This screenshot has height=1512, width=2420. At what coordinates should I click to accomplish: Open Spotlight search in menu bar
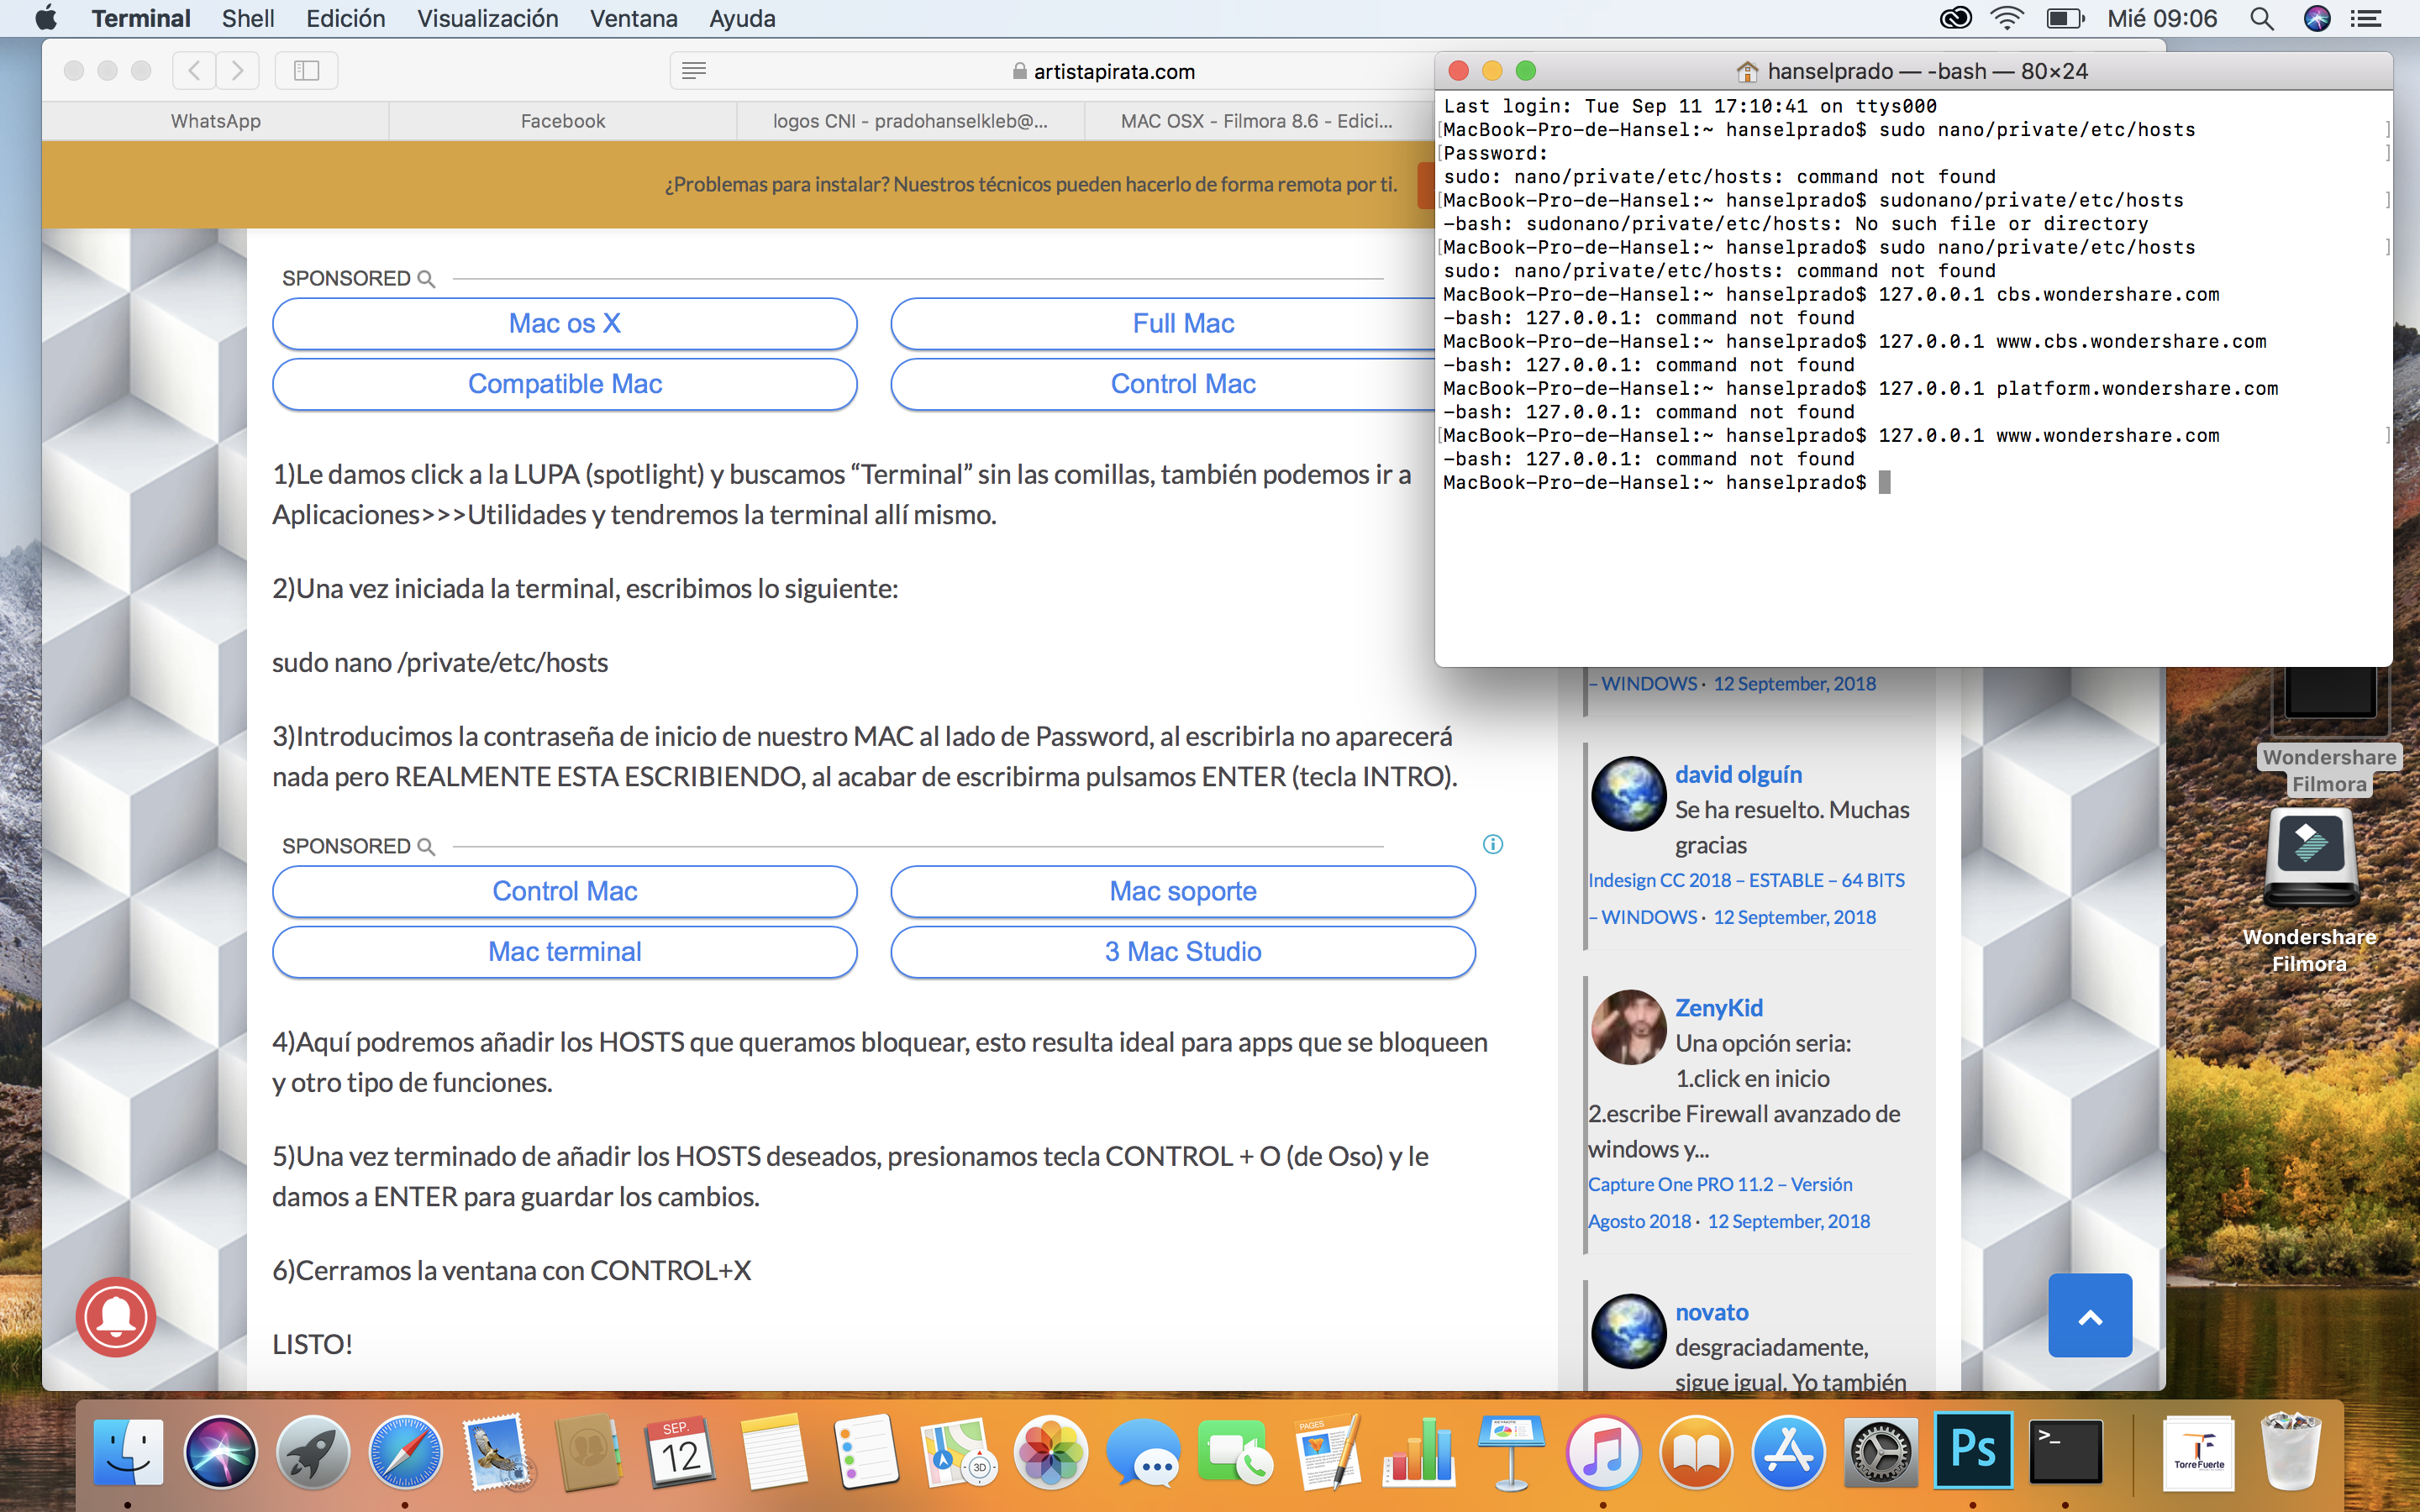(2262, 18)
